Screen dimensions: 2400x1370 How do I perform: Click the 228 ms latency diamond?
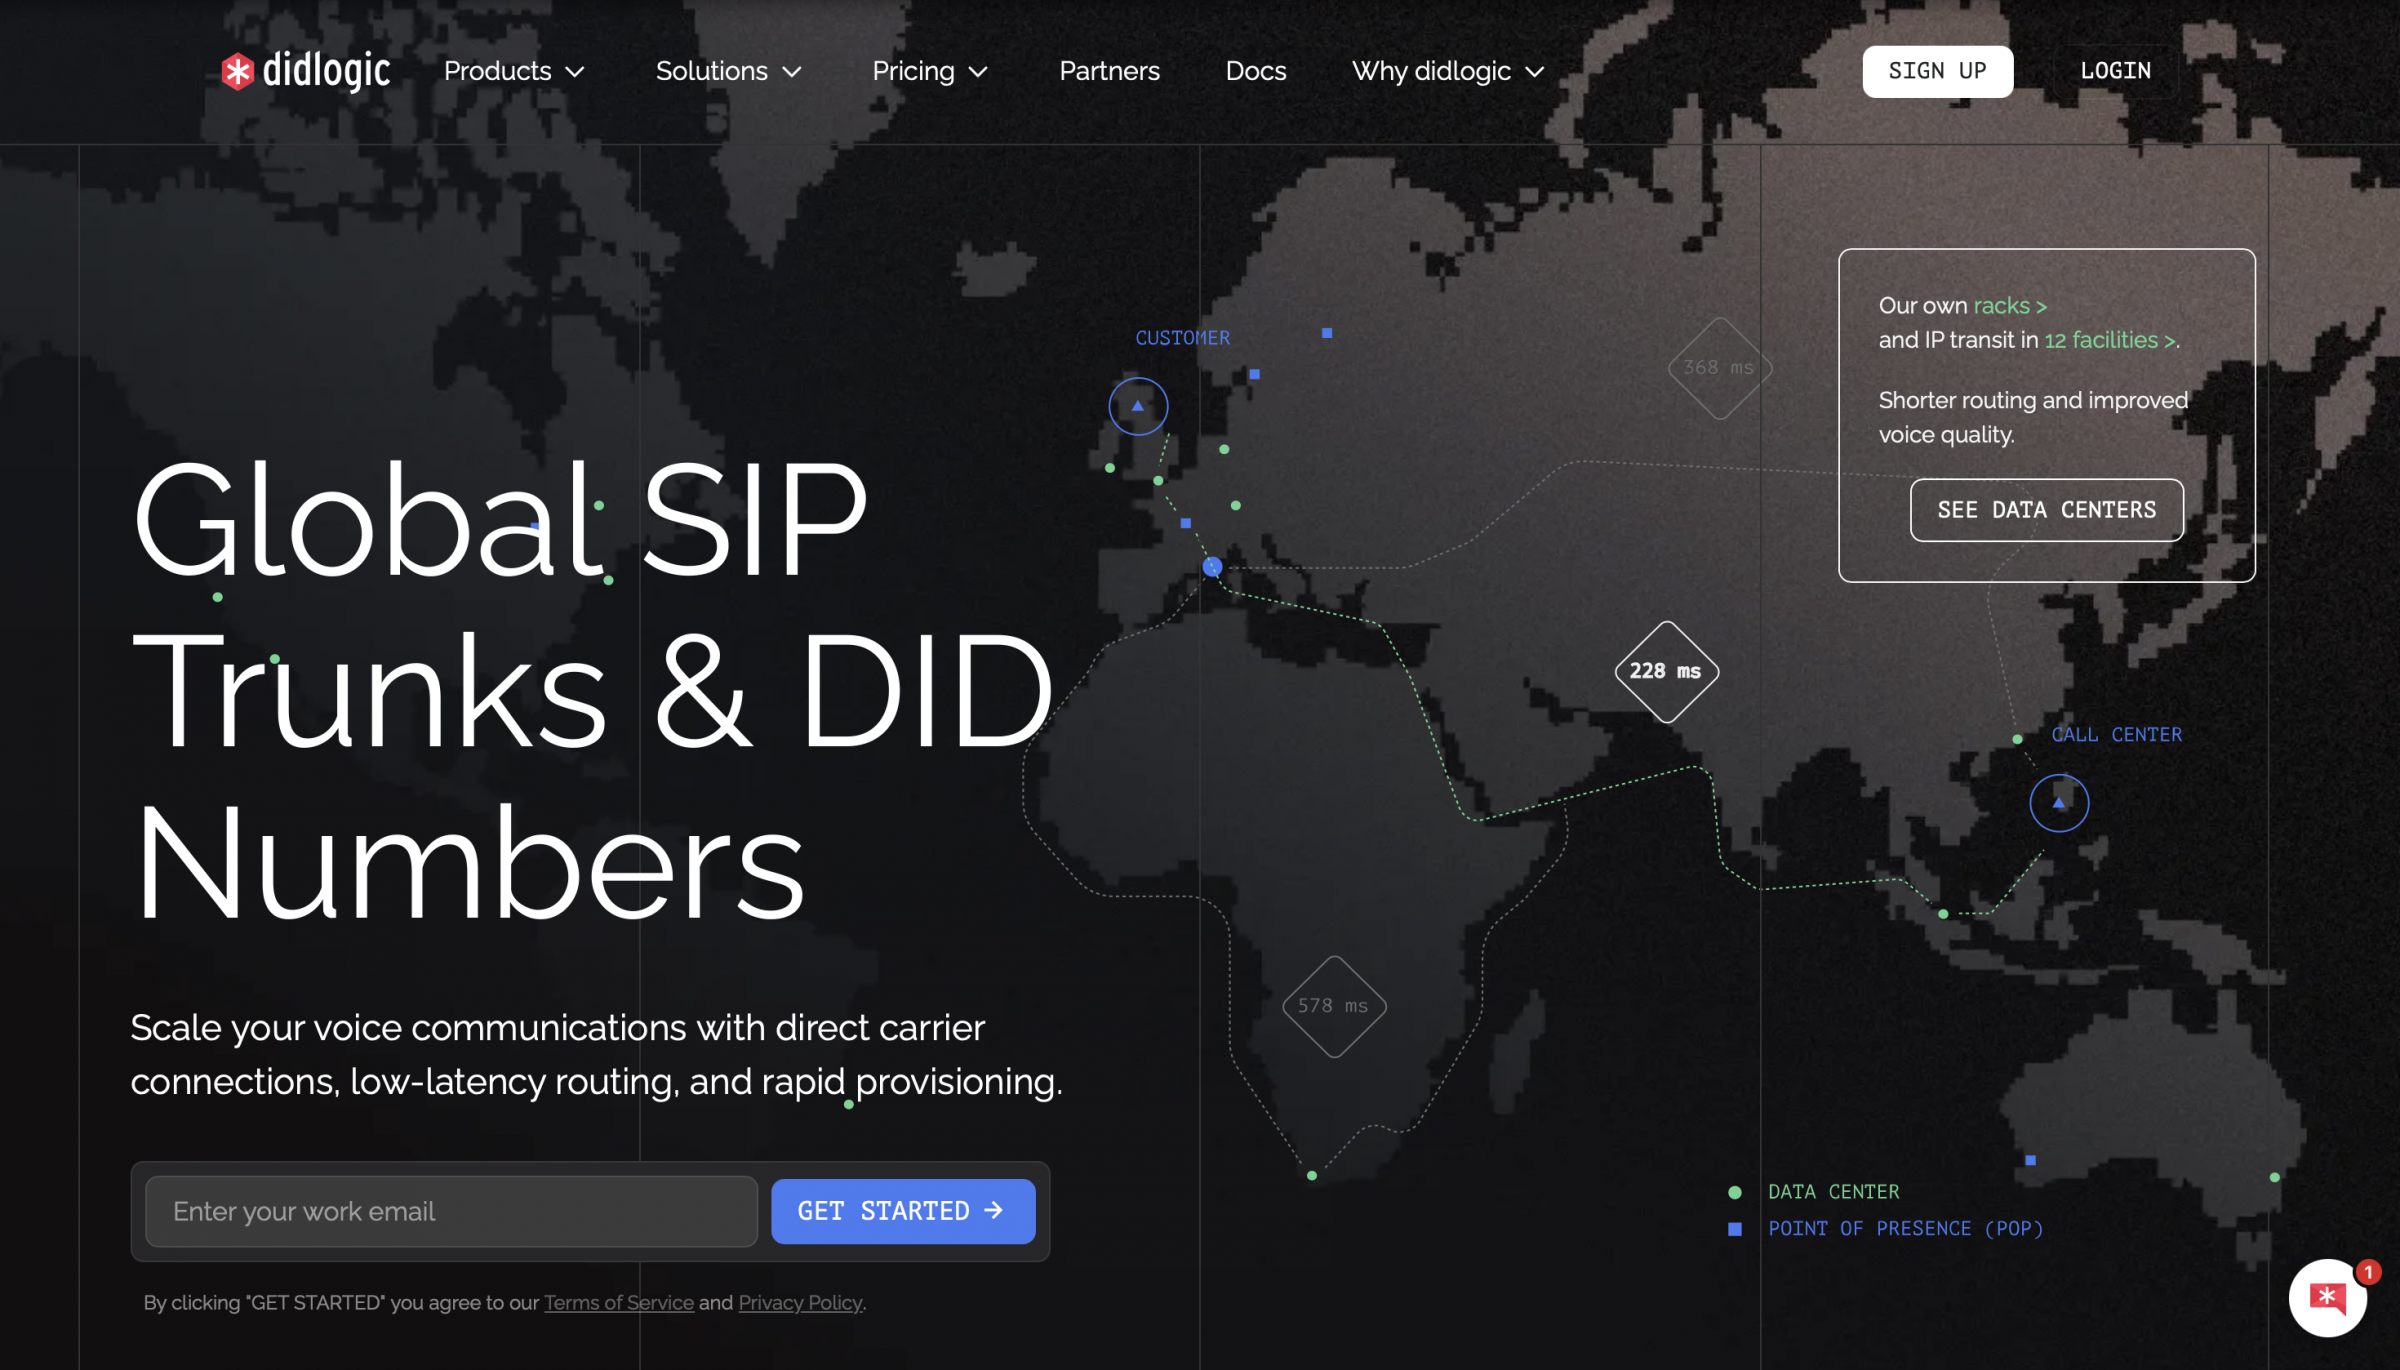pos(1666,671)
